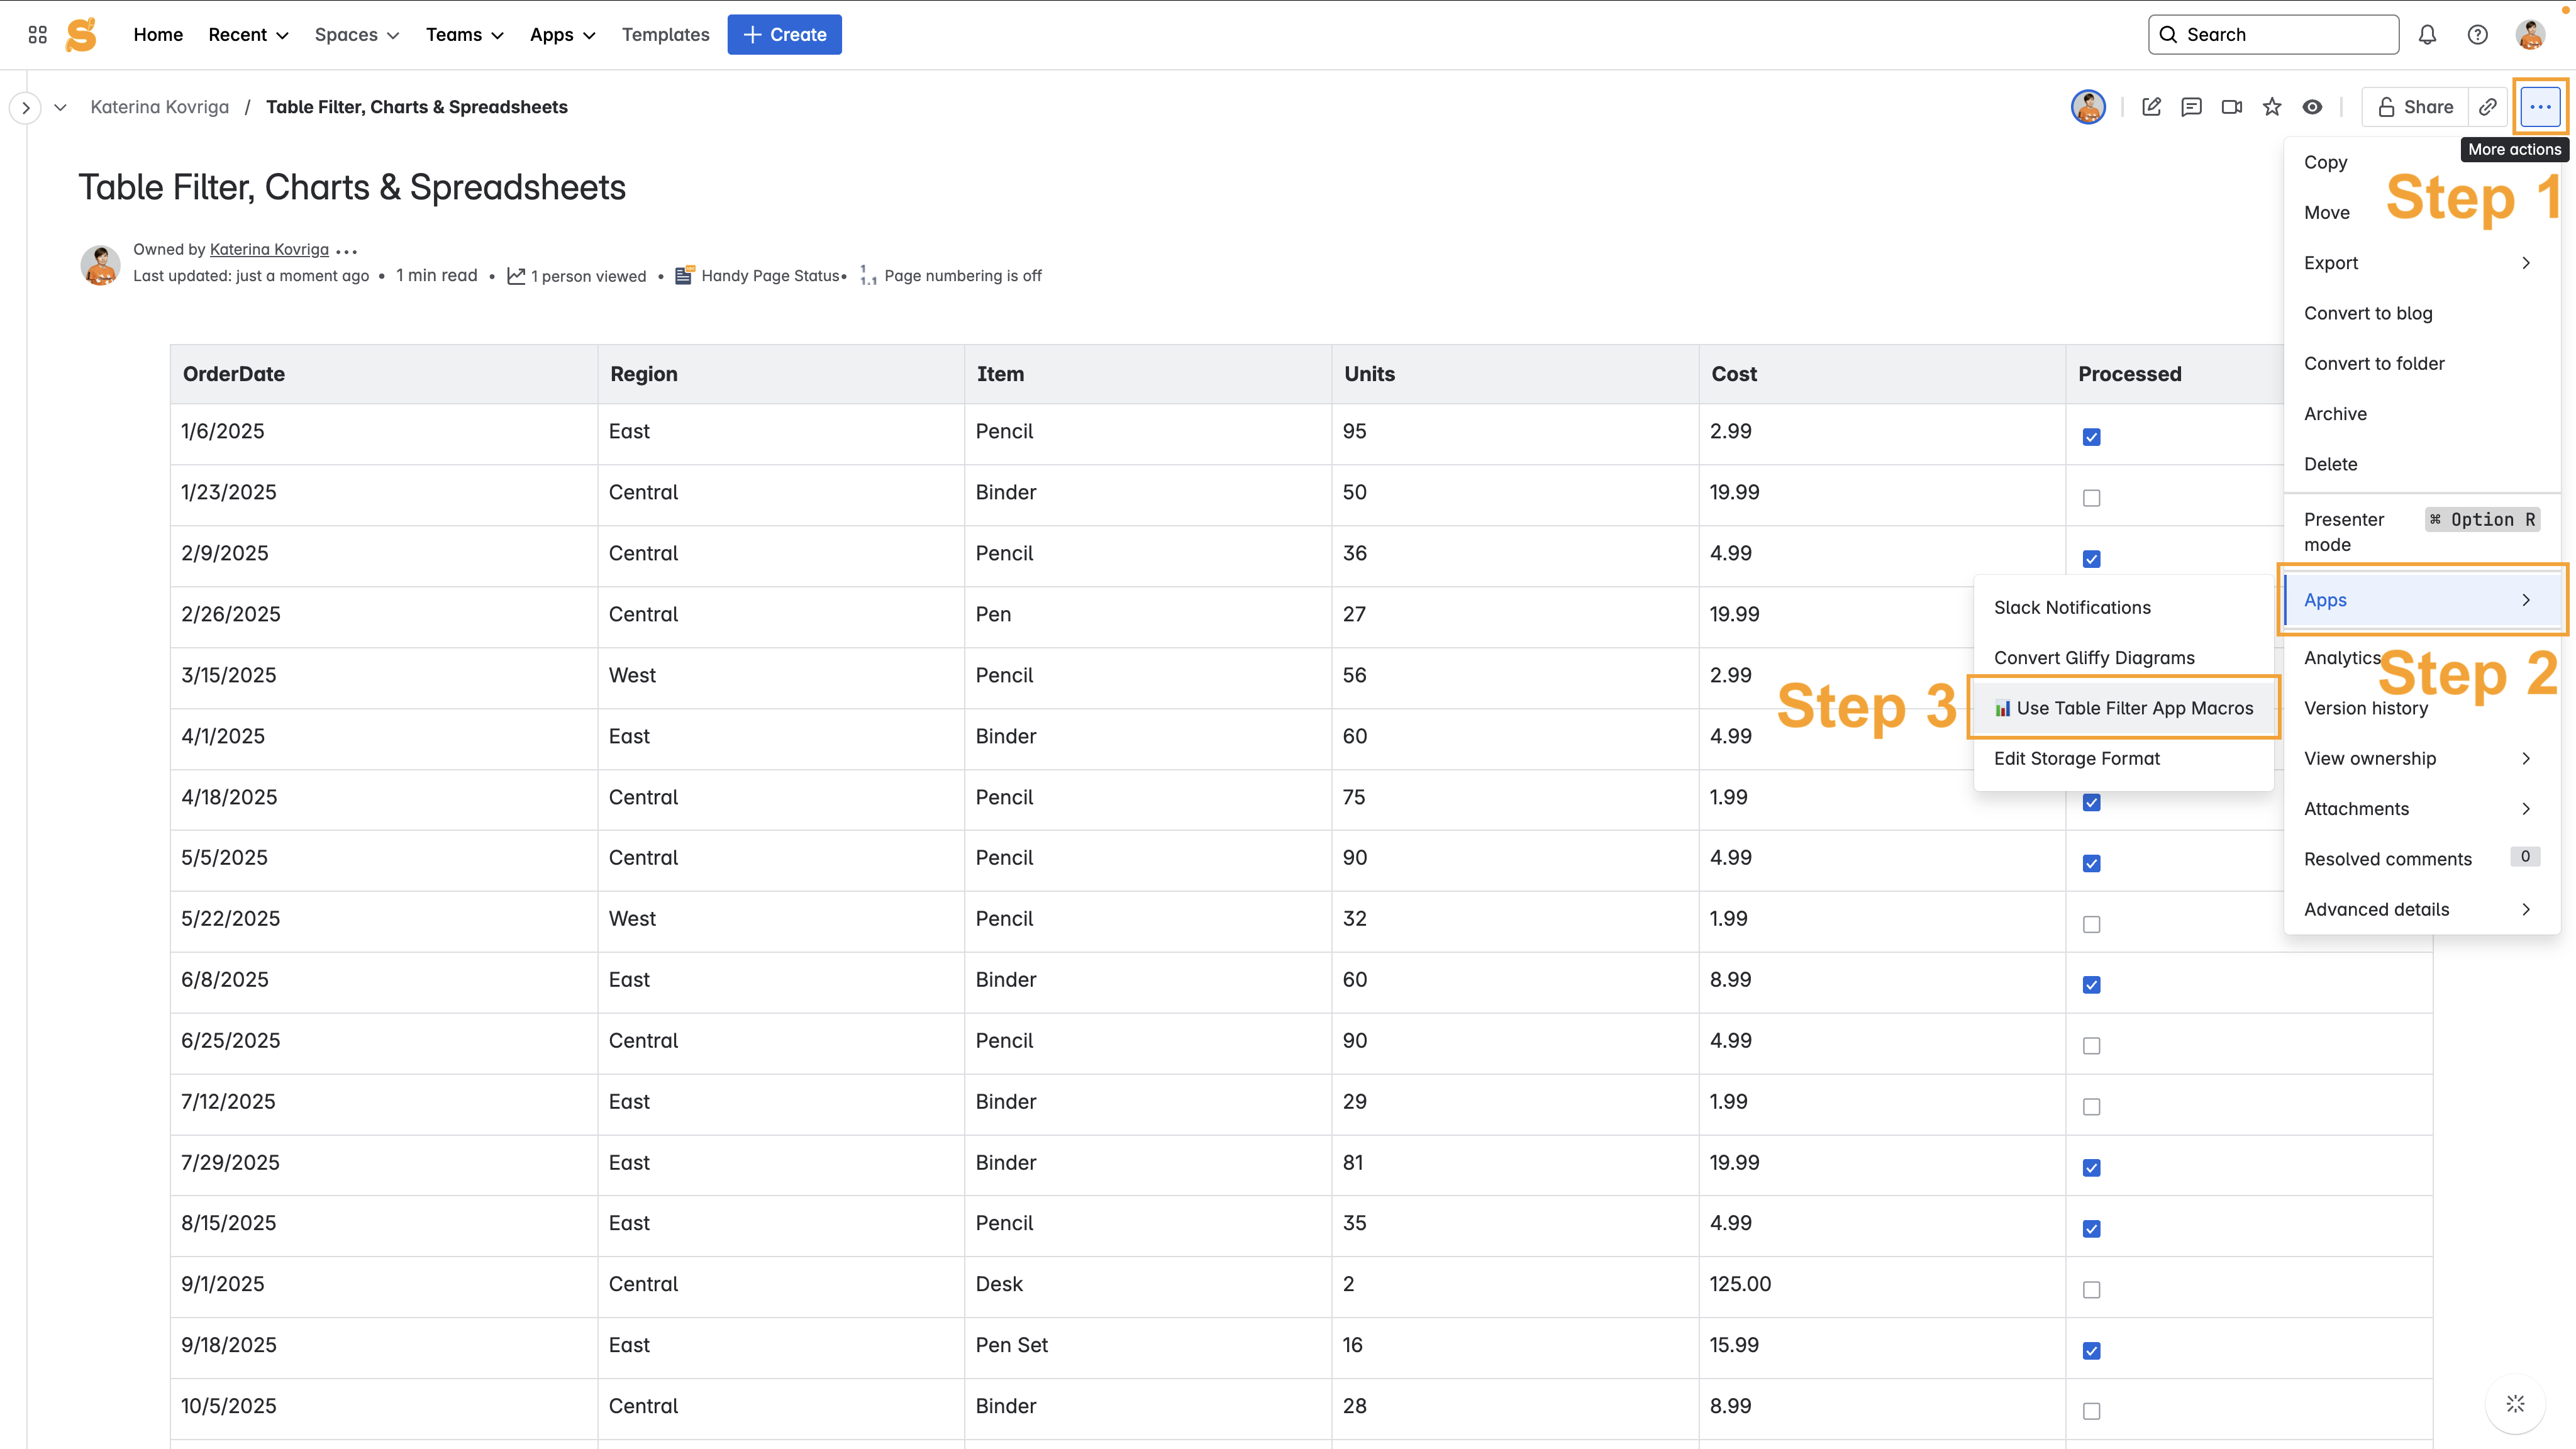This screenshot has height=1449, width=2576.
Task: Click the More actions ellipsis button
Action: [2540, 107]
